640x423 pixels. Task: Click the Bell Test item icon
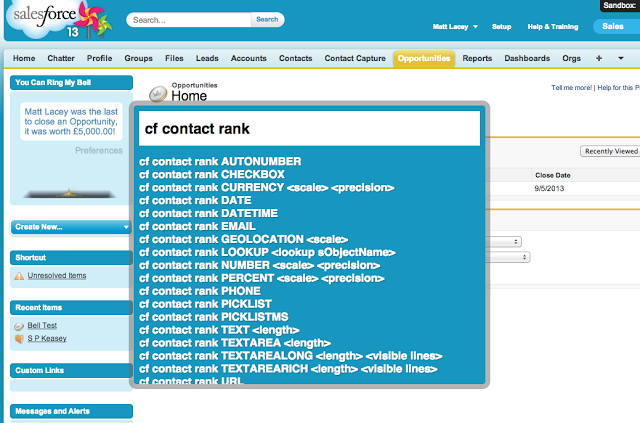[x=19, y=326]
